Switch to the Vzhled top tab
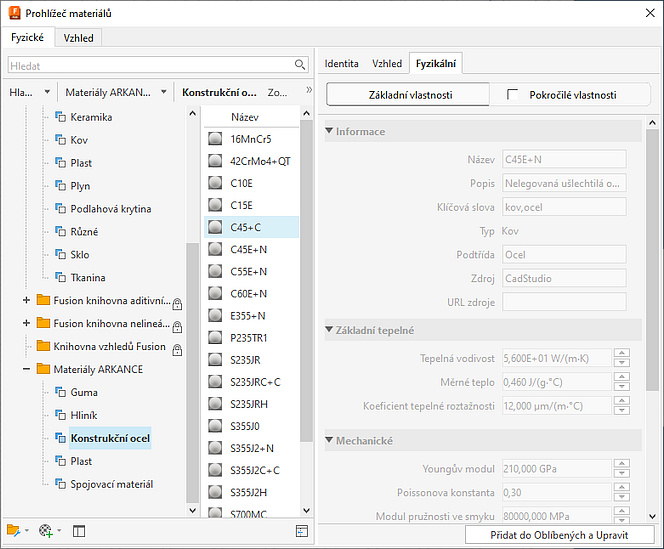Viewport: 664px width, 549px height. [x=78, y=38]
